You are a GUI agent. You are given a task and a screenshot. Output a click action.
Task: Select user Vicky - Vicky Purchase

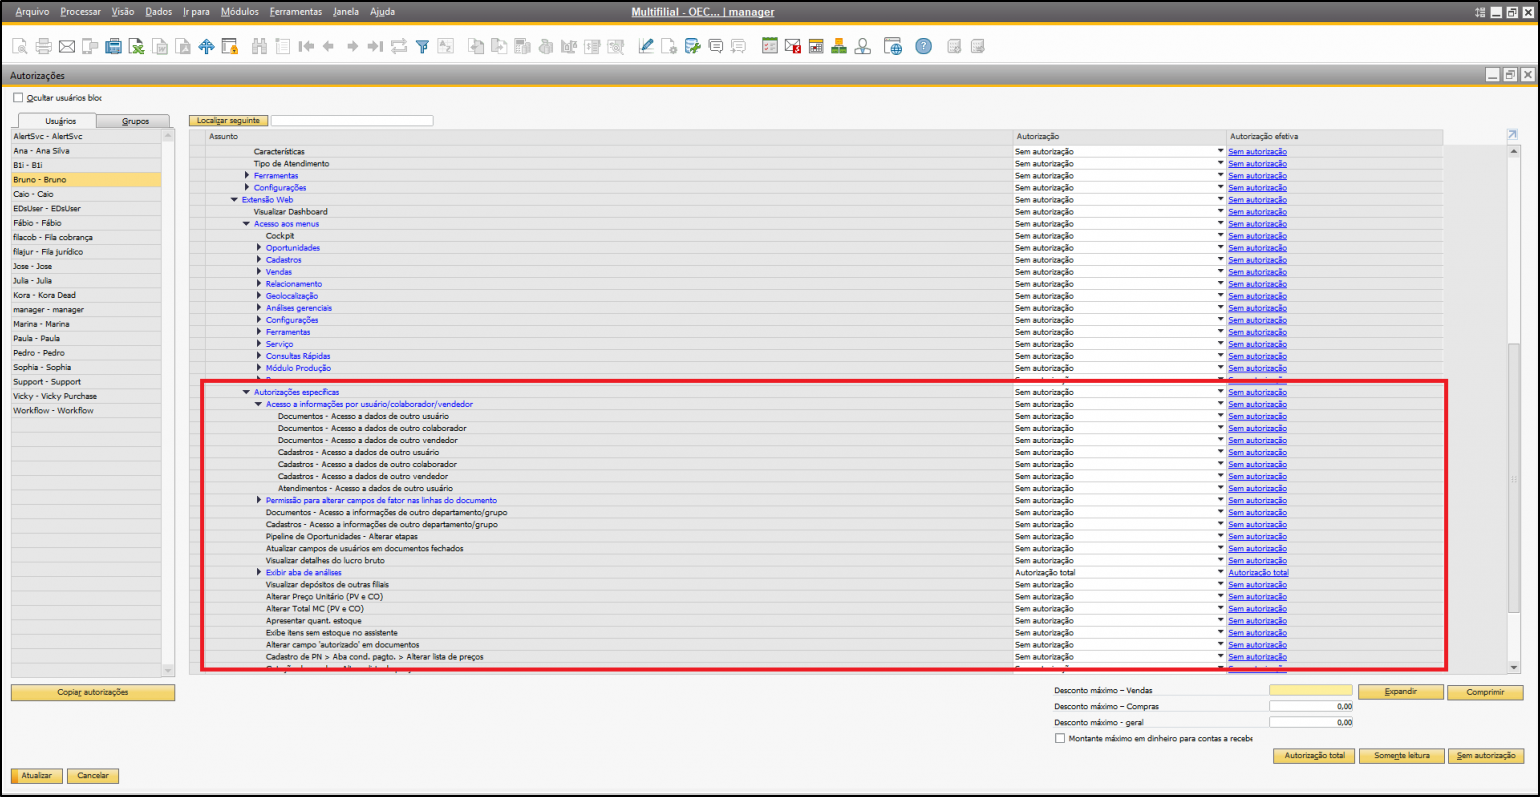[x=86, y=396]
